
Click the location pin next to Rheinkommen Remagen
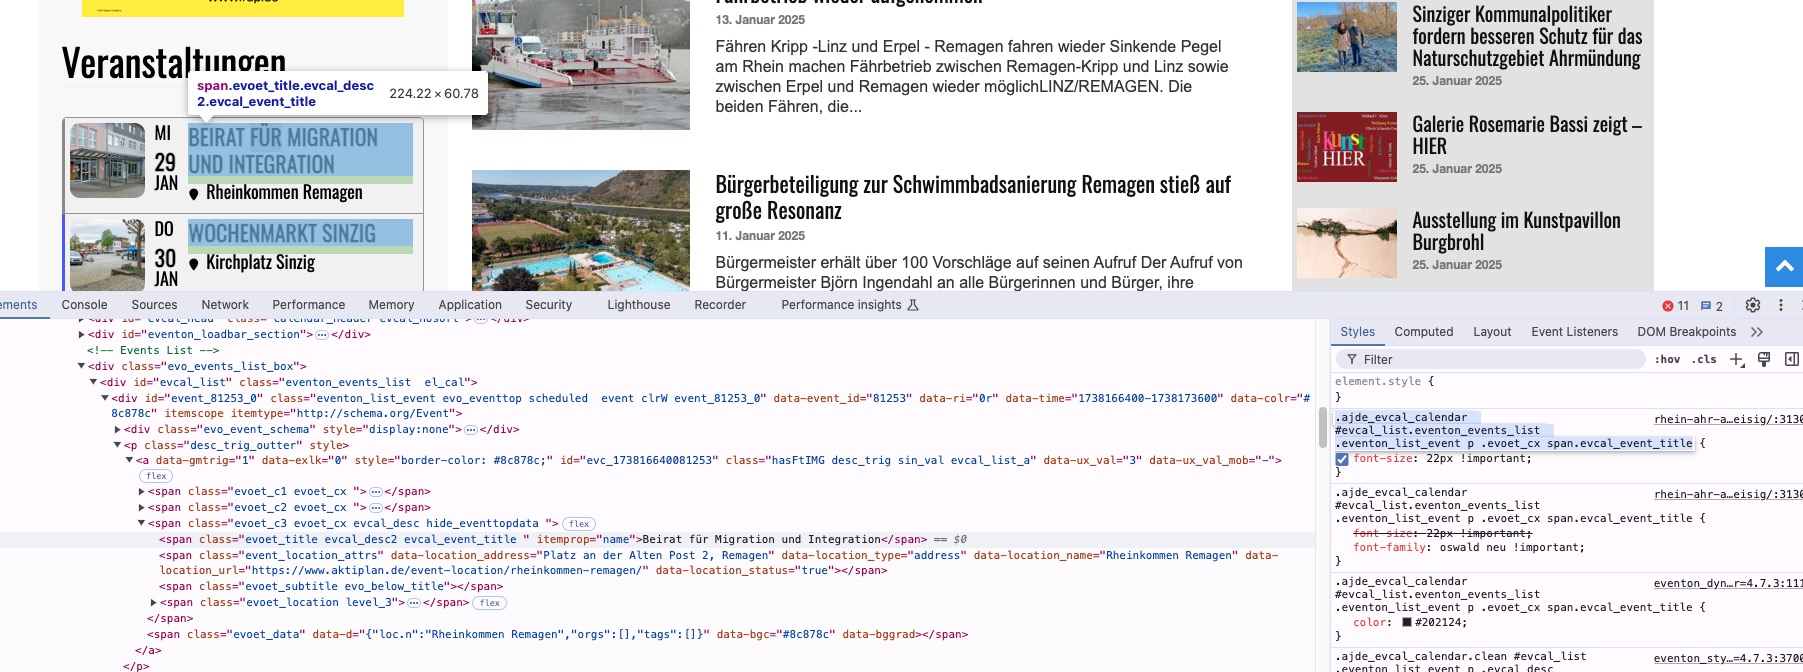tap(194, 194)
